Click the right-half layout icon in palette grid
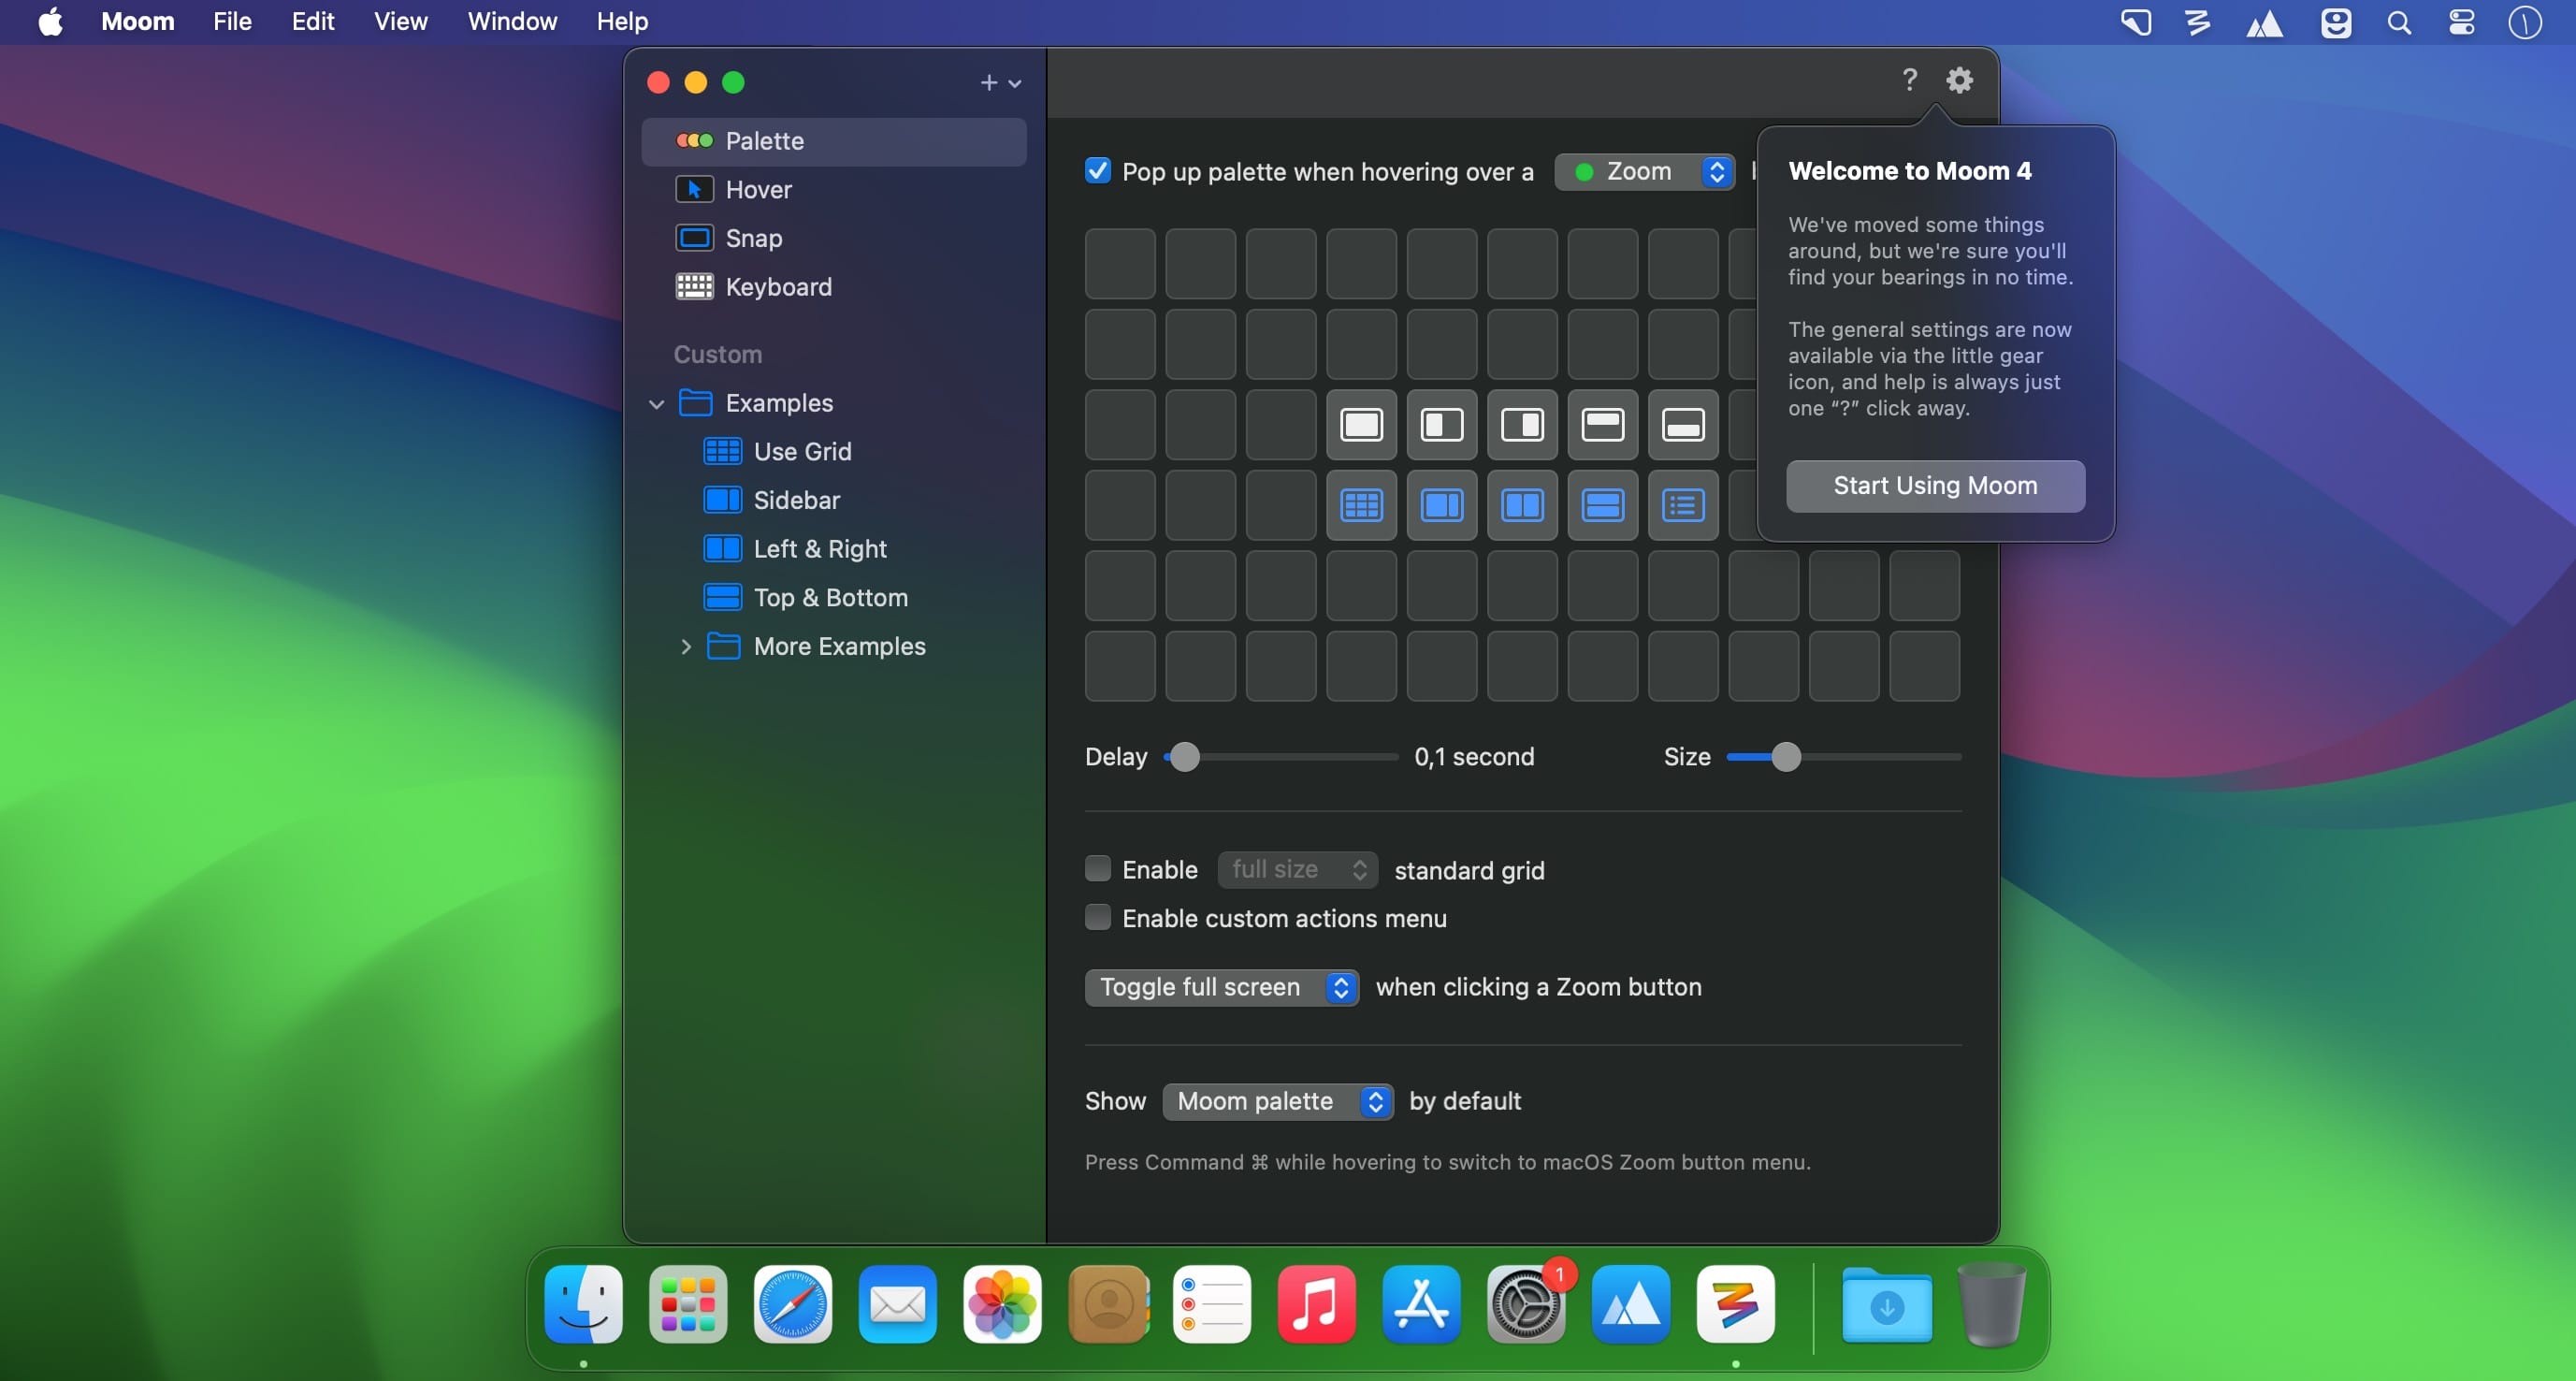This screenshot has width=2576, height=1381. tap(1522, 425)
